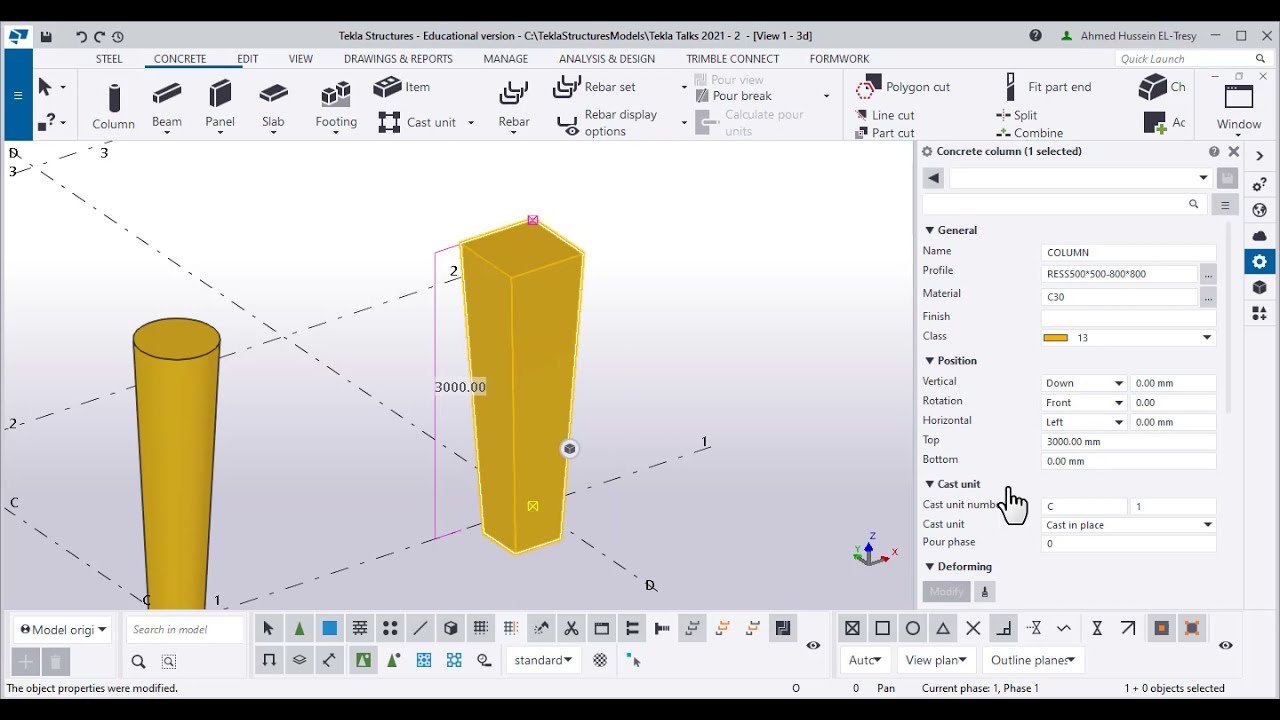The image size is (1280, 720).
Task: Click the Search in model field
Action: coord(186,630)
